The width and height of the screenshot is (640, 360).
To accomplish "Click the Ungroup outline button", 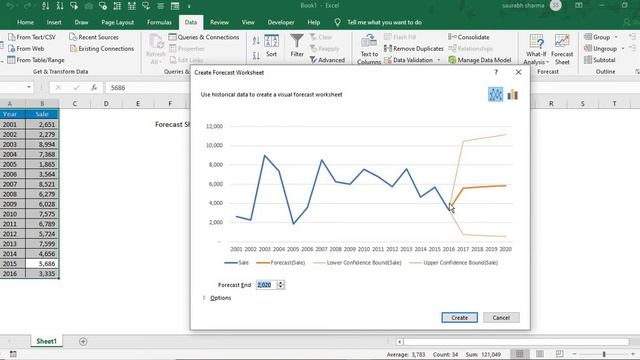I will tap(600, 48).
